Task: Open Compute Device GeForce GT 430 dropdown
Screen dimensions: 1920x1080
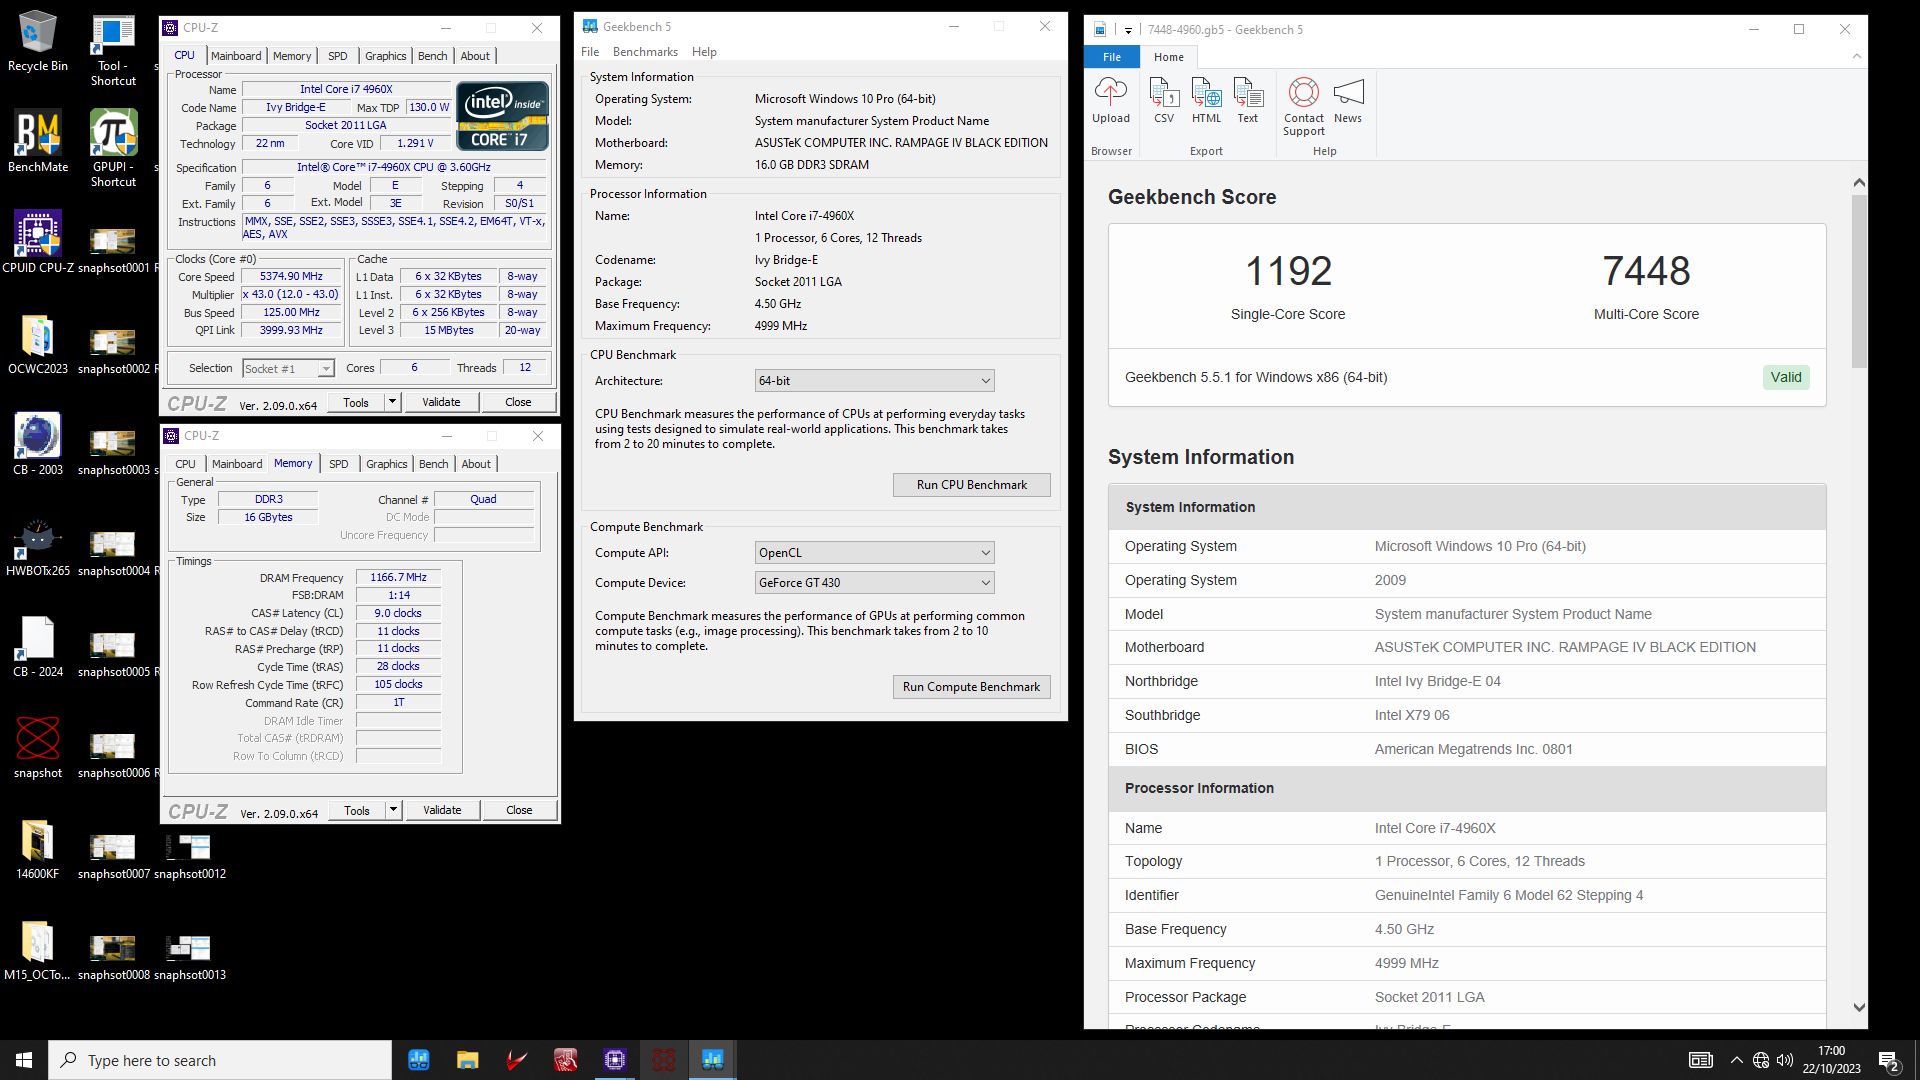Action: [x=874, y=583]
